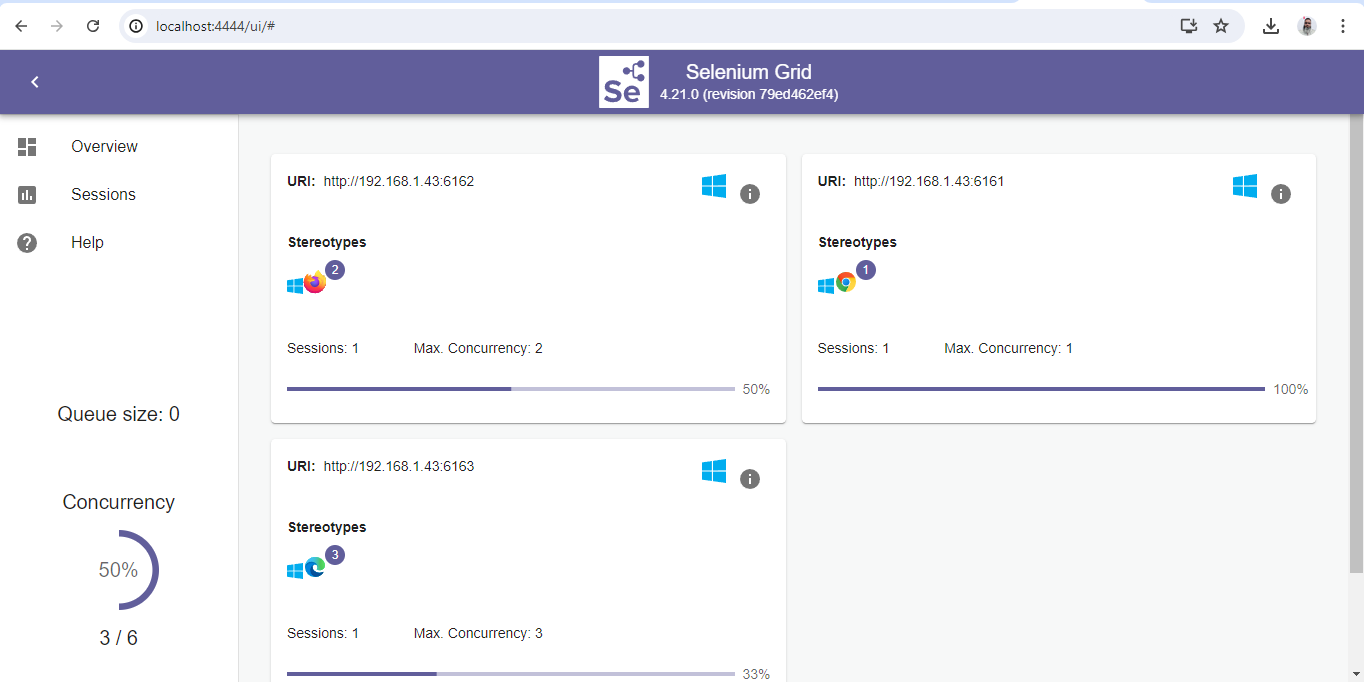Click the Windows OS icon on node 6161

pos(1244,185)
